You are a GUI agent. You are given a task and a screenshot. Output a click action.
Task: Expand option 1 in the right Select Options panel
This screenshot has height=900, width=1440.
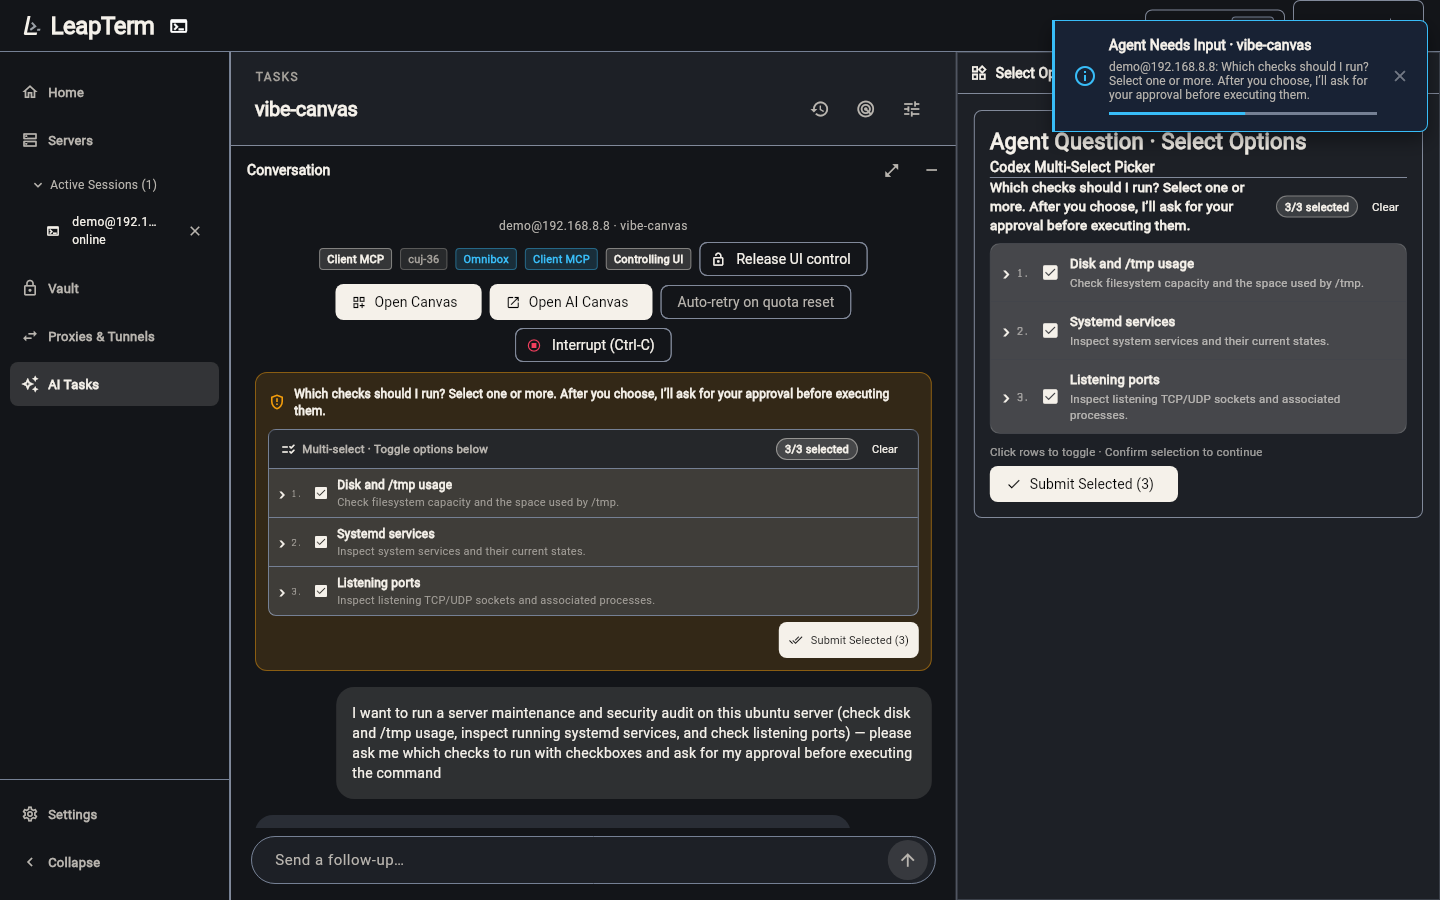1006,274
